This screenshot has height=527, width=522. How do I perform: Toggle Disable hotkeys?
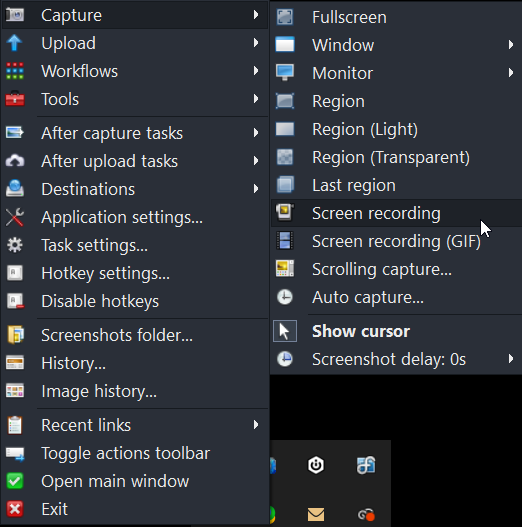tap(135, 301)
